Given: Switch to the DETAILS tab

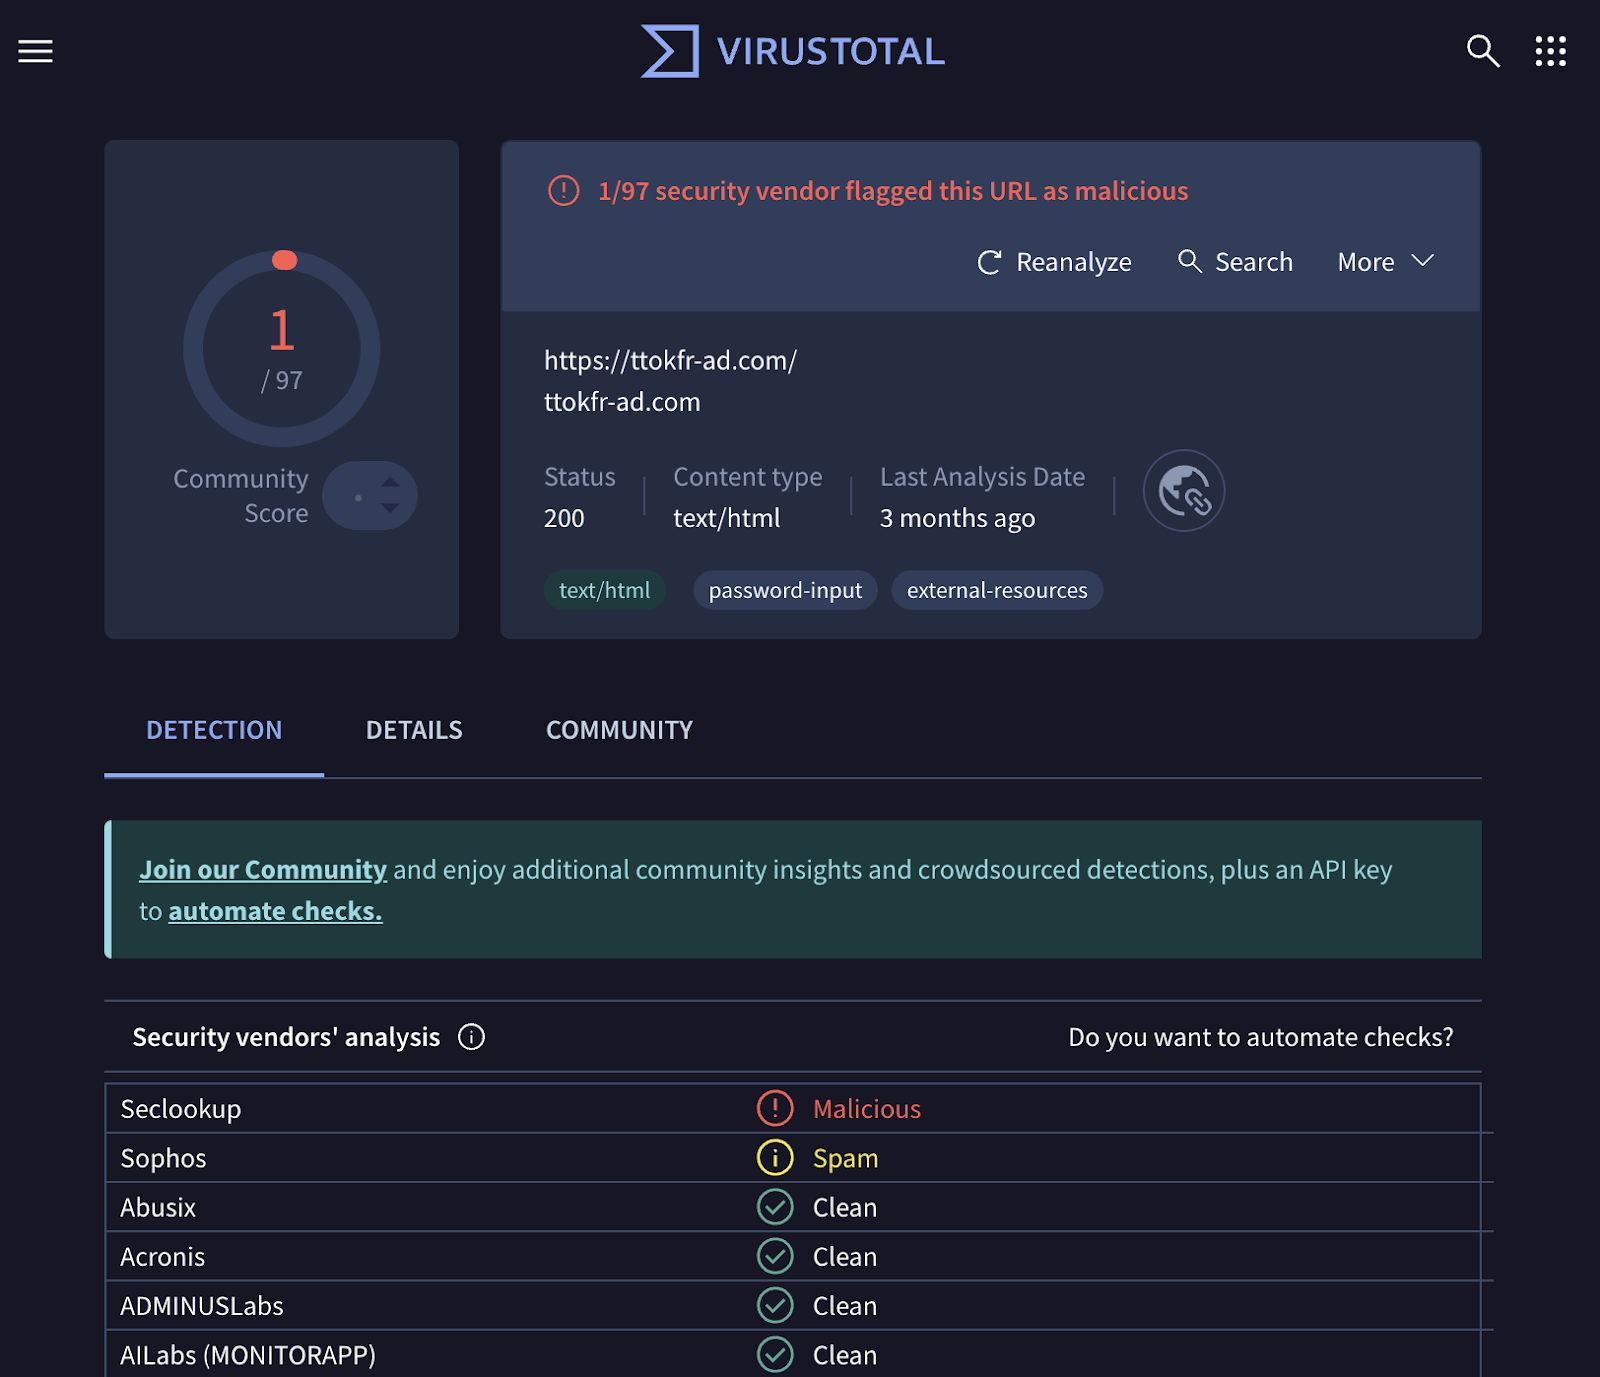Looking at the screenshot, I should (x=414, y=730).
